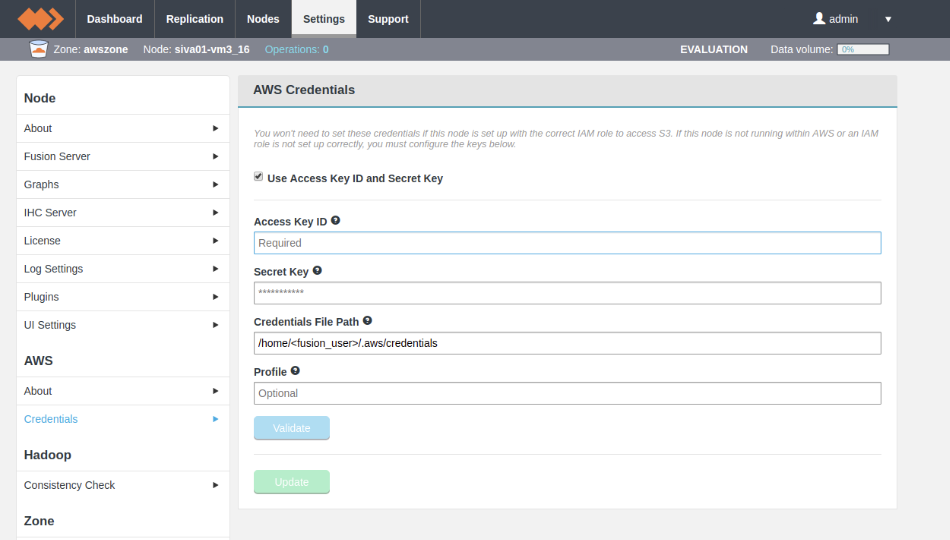Click node name siva01-vm3_16

click(x=212, y=49)
